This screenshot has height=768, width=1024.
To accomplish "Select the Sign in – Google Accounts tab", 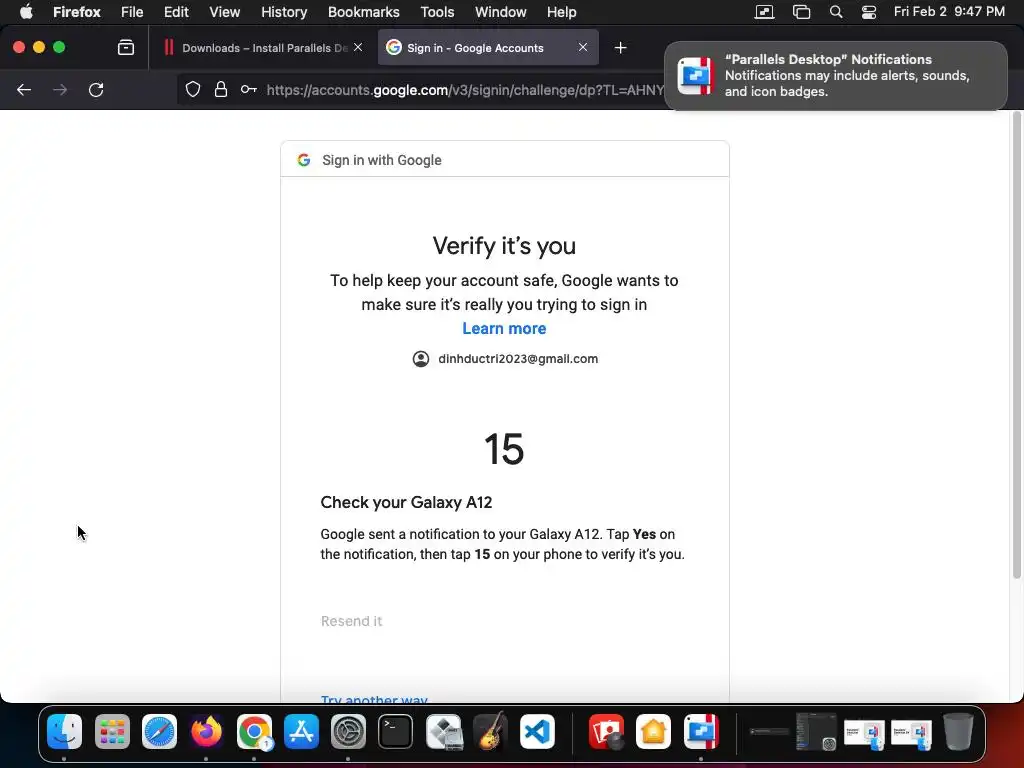I will pos(488,48).
